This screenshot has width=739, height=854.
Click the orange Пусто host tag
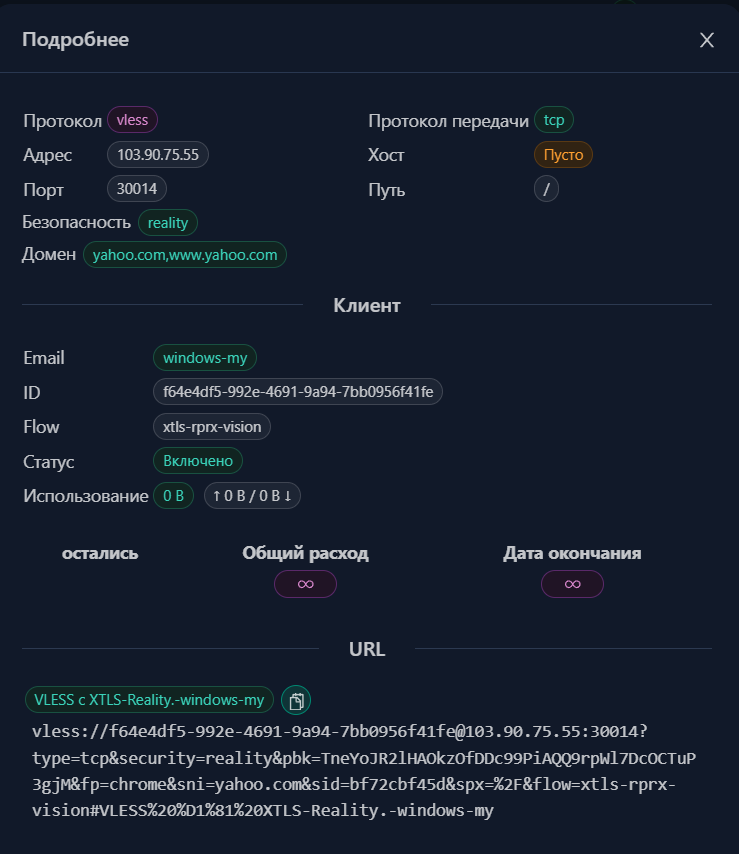click(563, 155)
